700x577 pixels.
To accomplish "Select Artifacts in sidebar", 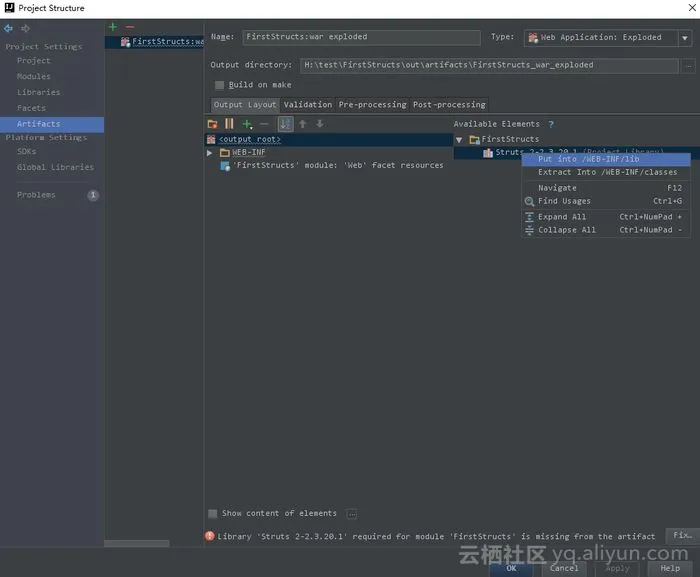I will tap(52, 124).
